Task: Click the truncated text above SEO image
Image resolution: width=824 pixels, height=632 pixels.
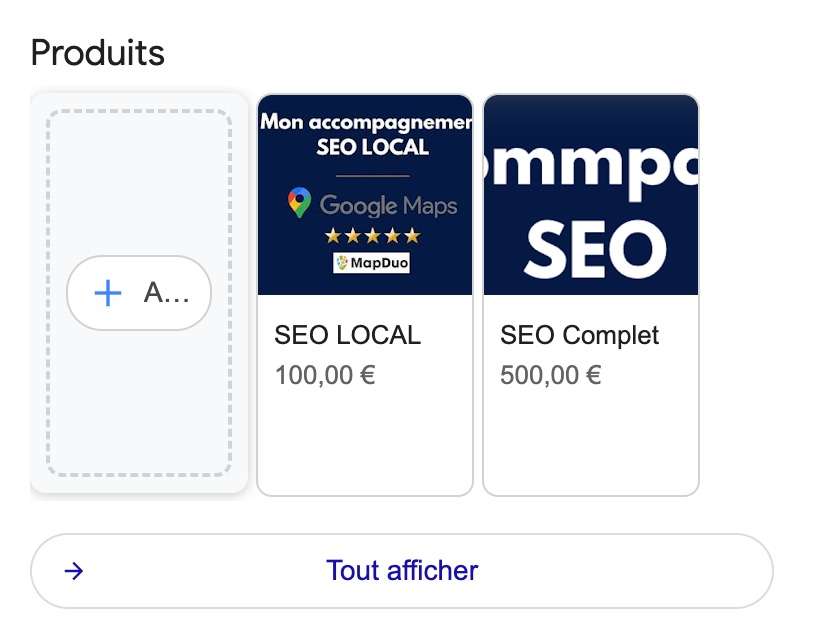Action: point(591,170)
